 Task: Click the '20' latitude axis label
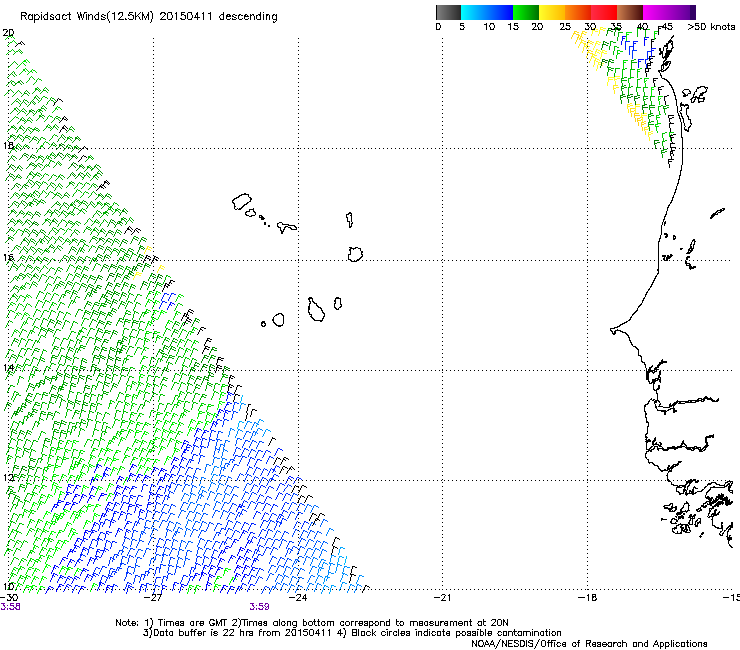[x=8, y=33]
